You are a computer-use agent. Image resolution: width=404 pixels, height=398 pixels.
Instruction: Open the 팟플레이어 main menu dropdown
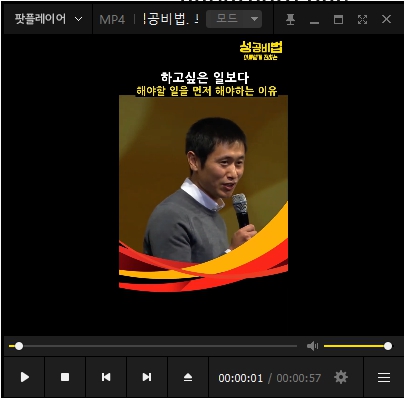click(x=48, y=19)
